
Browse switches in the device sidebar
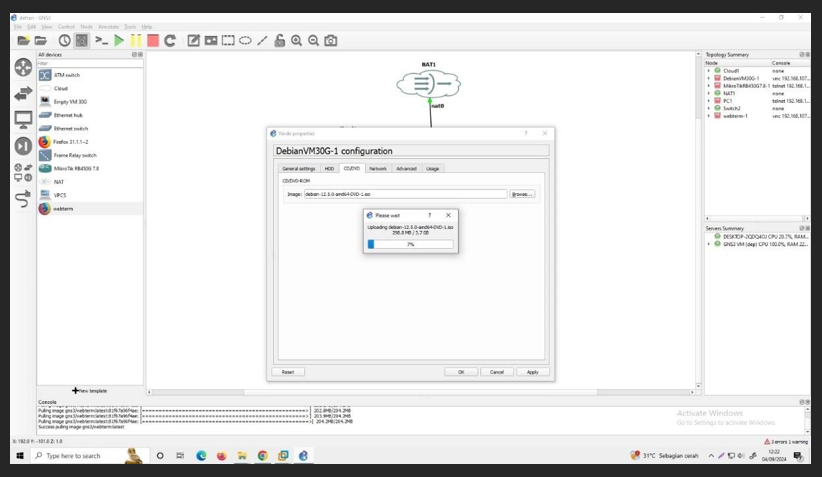click(x=23, y=94)
